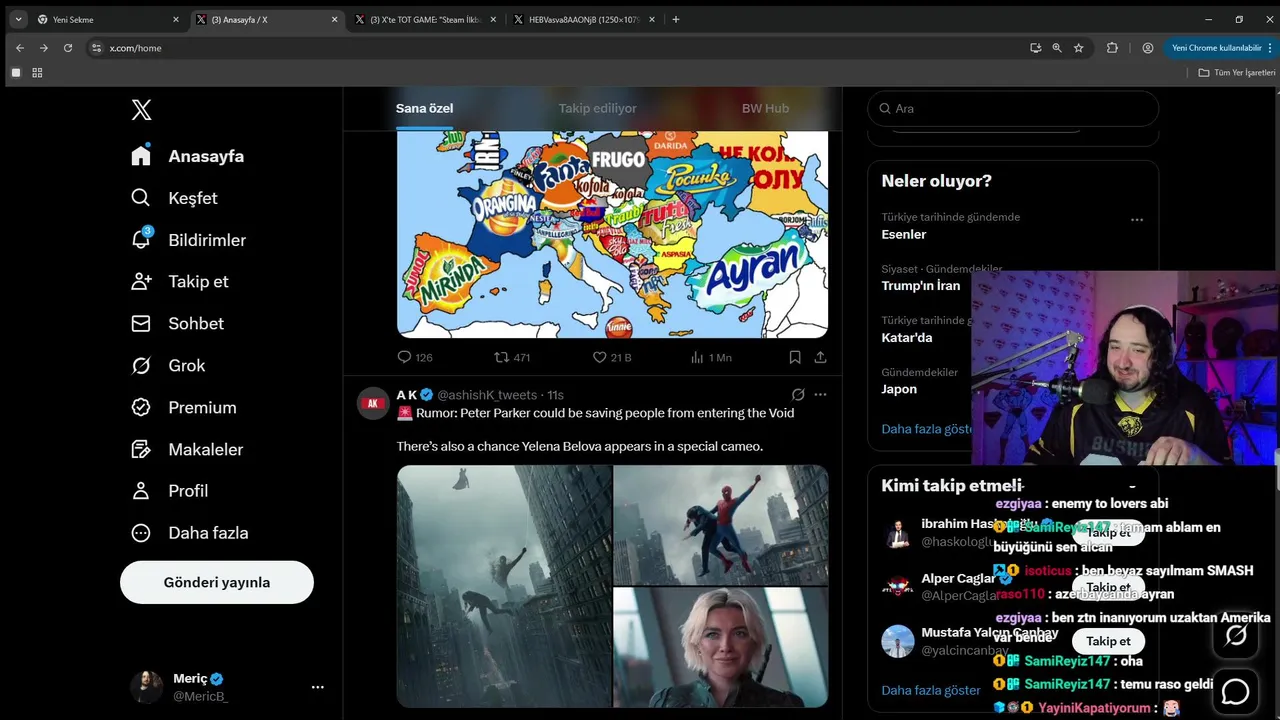This screenshot has height=720, width=1280.
Task: Switch to BW Hub tab
Action: click(x=765, y=108)
